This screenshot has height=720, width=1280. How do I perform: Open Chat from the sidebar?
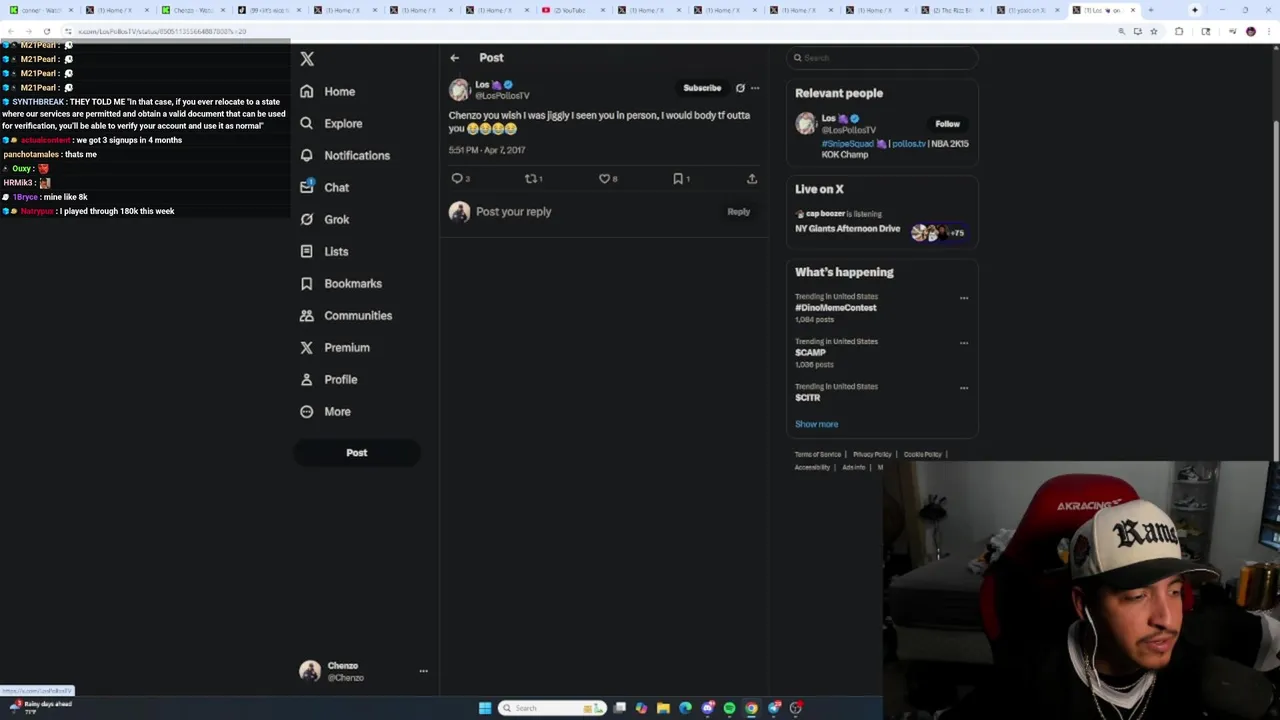(324, 187)
